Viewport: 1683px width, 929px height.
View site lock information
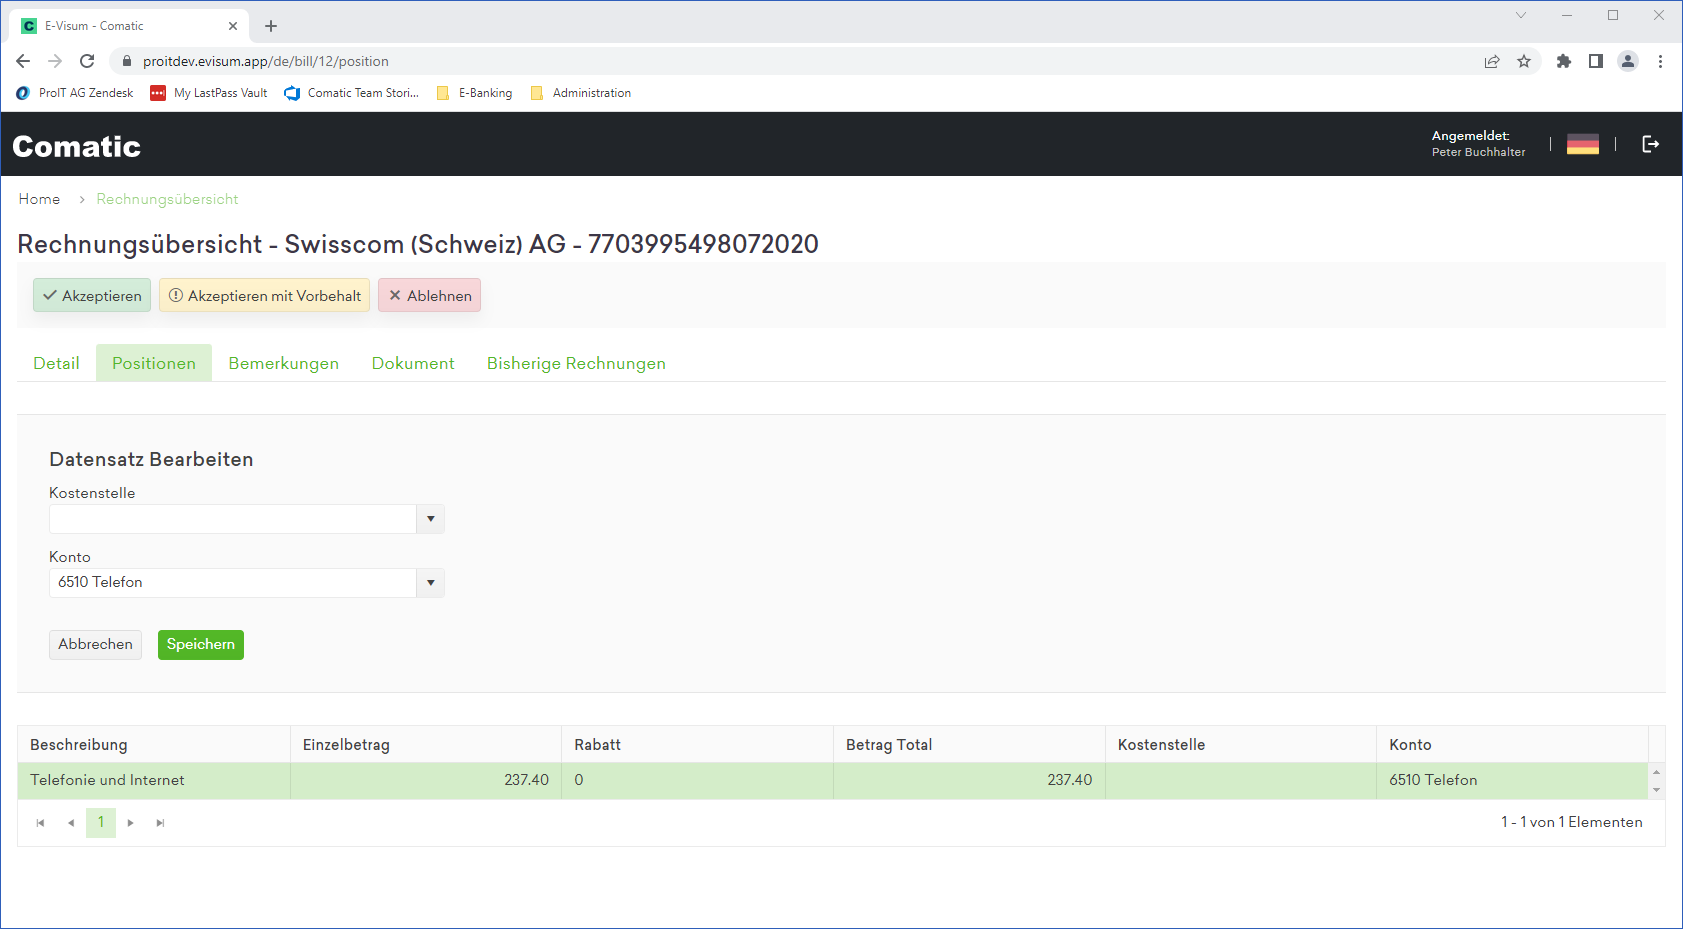click(x=126, y=61)
